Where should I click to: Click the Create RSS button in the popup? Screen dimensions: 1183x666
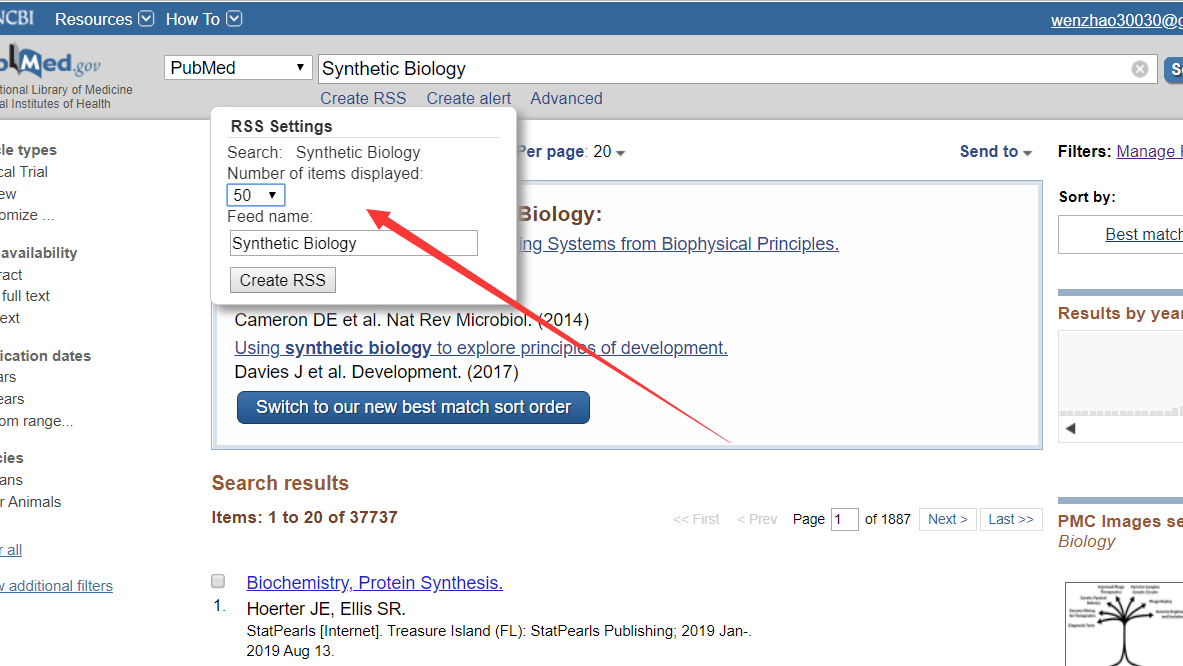[283, 280]
